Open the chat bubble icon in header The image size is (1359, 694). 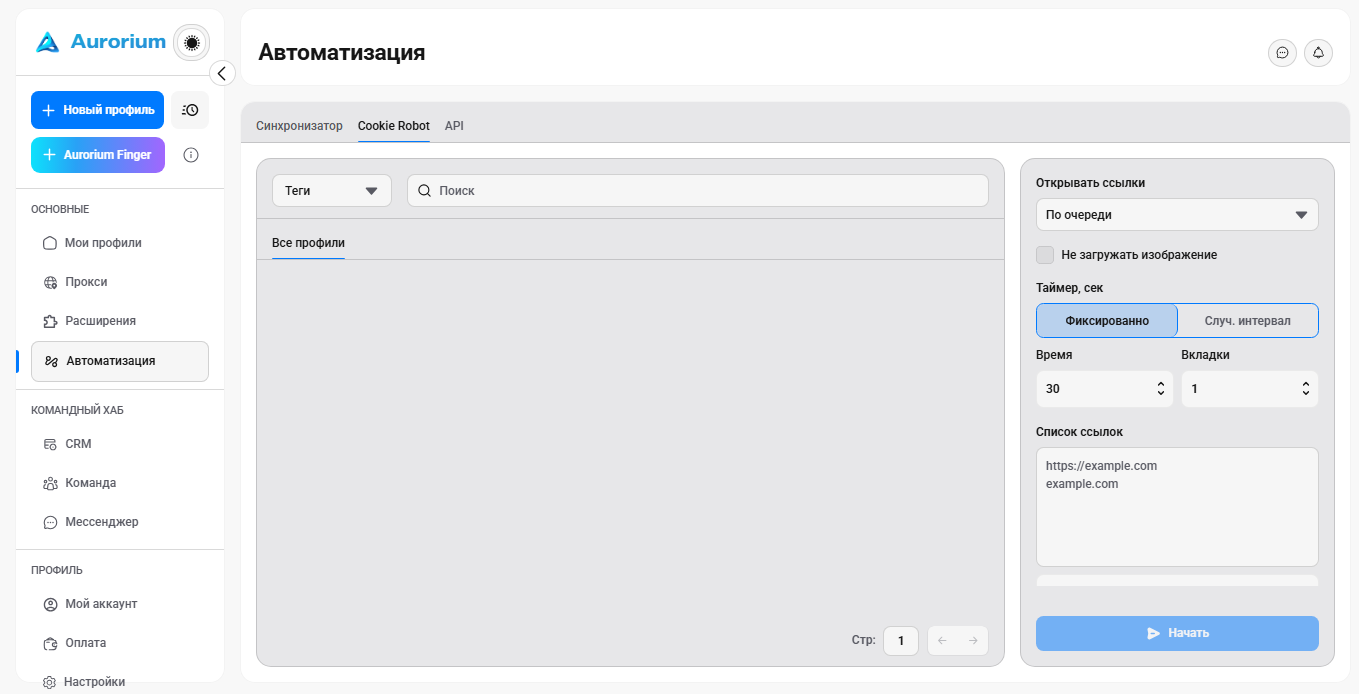point(1282,53)
